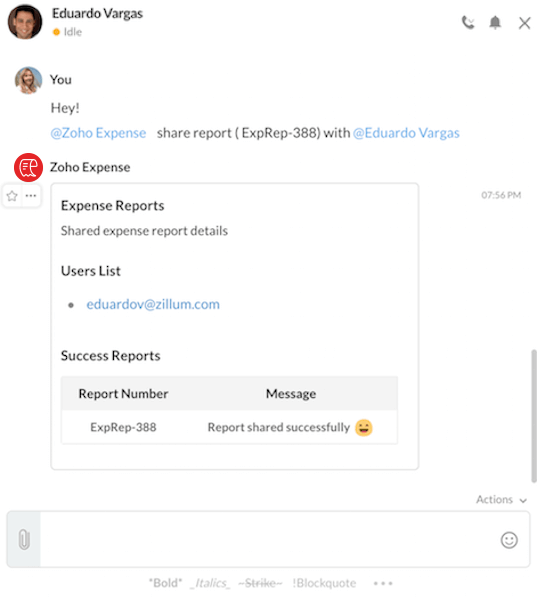The image size is (537, 600).
Task: Click the ExpRep-388 cell in the table
Action: pos(123,427)
